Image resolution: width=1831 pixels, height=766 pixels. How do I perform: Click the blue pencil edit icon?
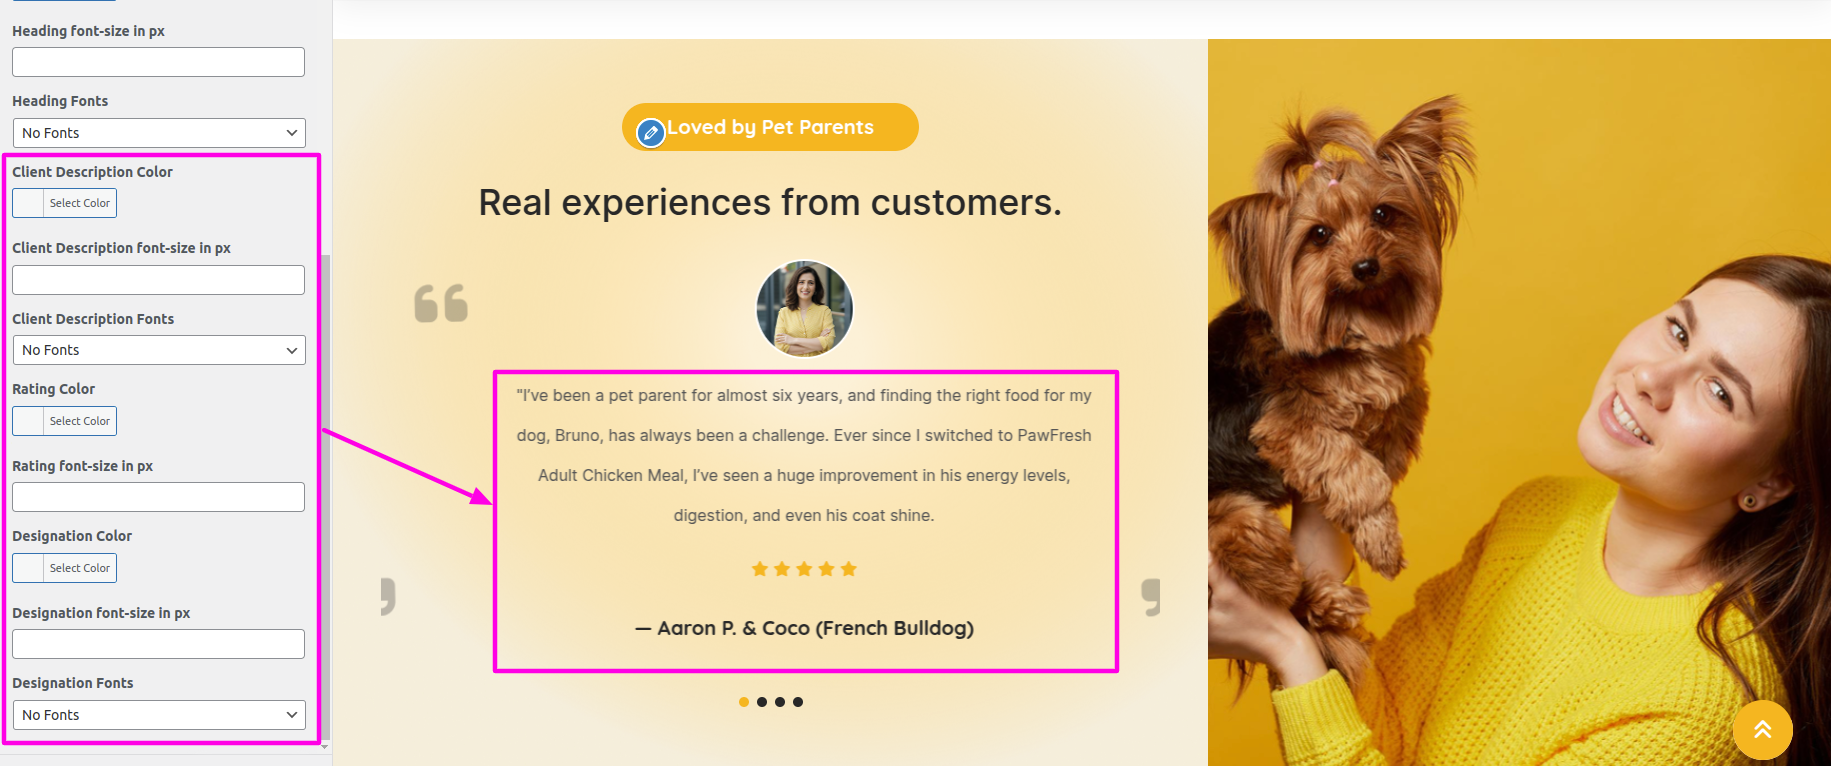[x=651, y=132]
